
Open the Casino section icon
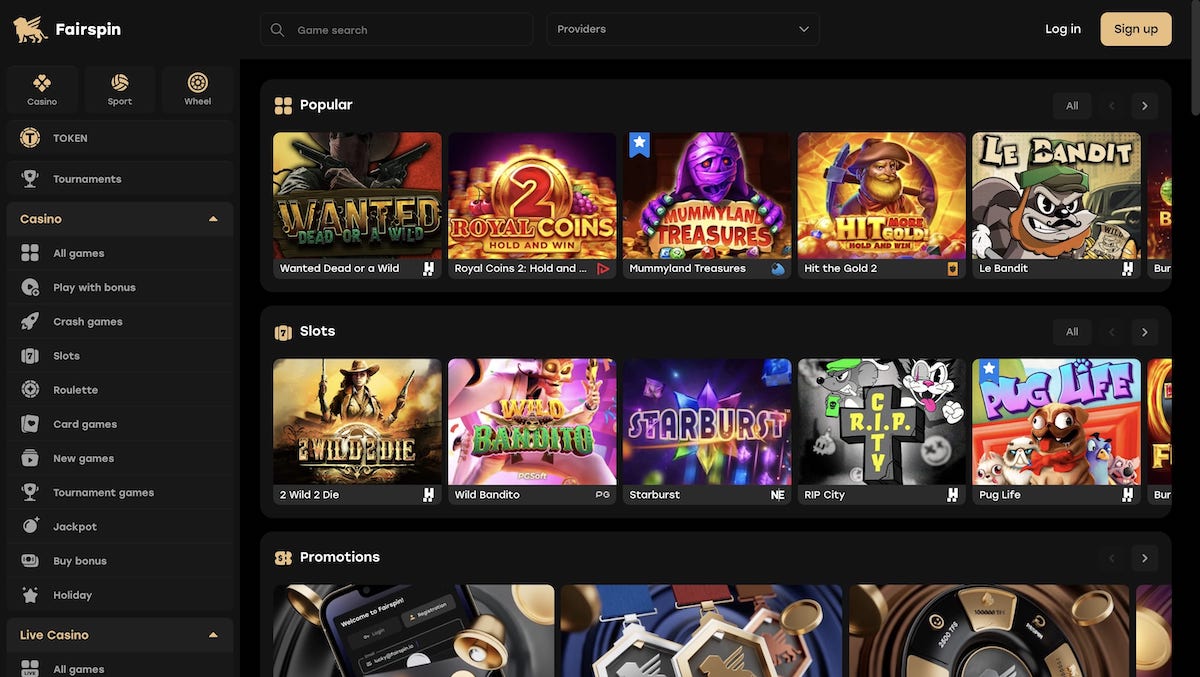[x=42, y=84]
